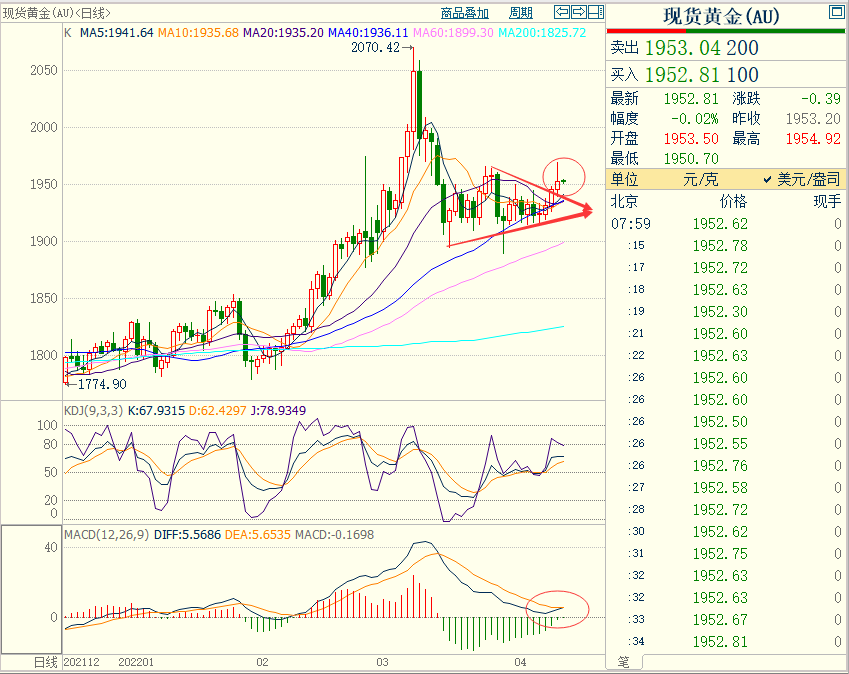849x674 pixels.
Task: Select the 07:59 tick row time
Action: [x=631, y=224]
